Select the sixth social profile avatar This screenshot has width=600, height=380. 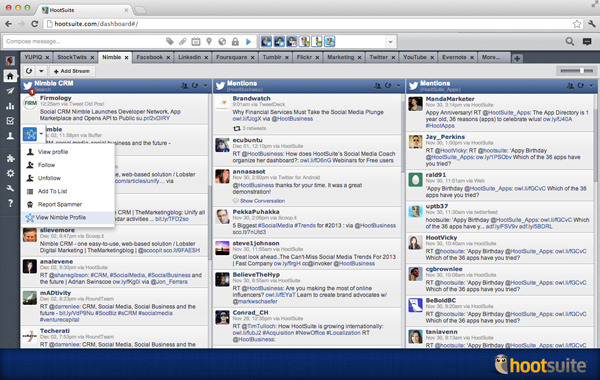point(330,41)
